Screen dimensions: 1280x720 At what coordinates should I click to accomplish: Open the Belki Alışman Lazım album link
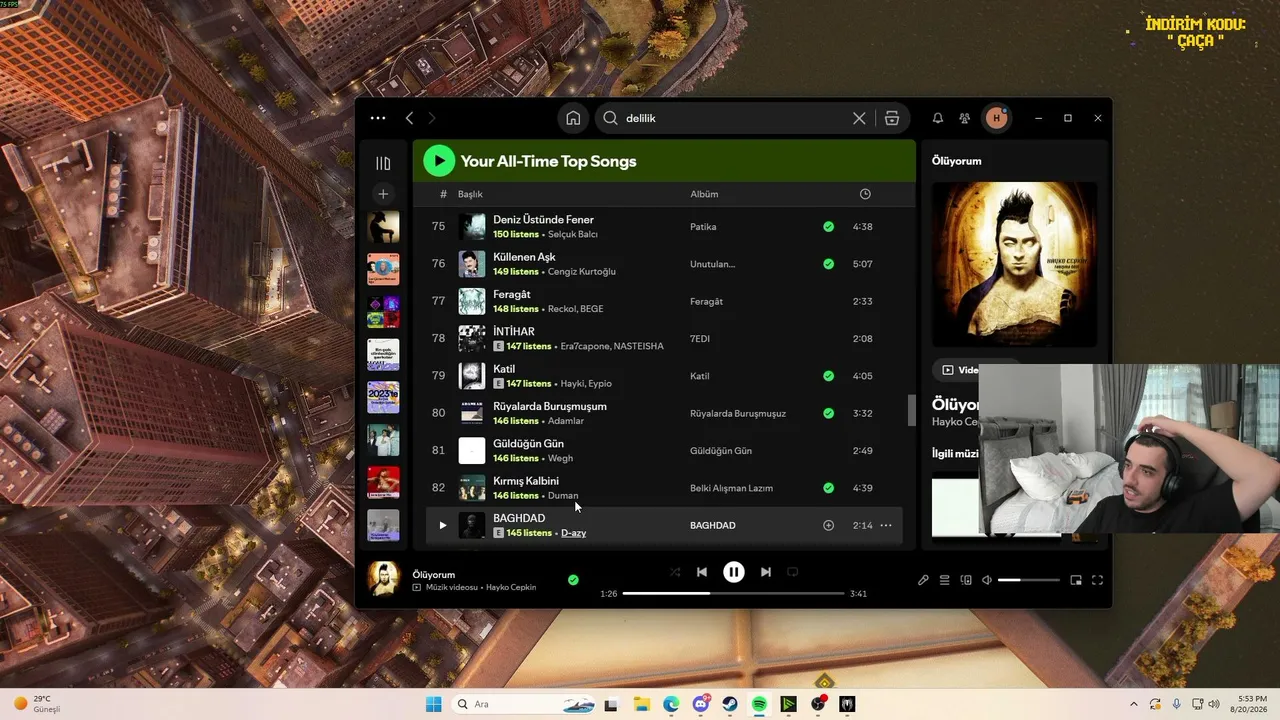click(x=732, y=488)
